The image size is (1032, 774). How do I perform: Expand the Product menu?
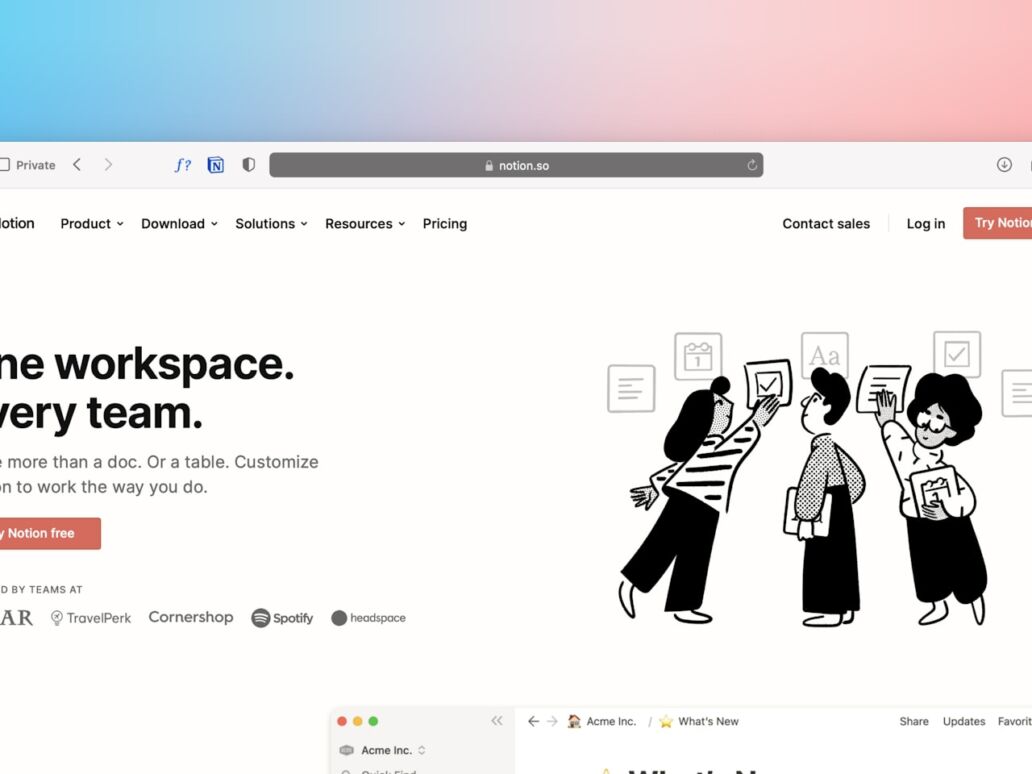(x=91, y=224)
